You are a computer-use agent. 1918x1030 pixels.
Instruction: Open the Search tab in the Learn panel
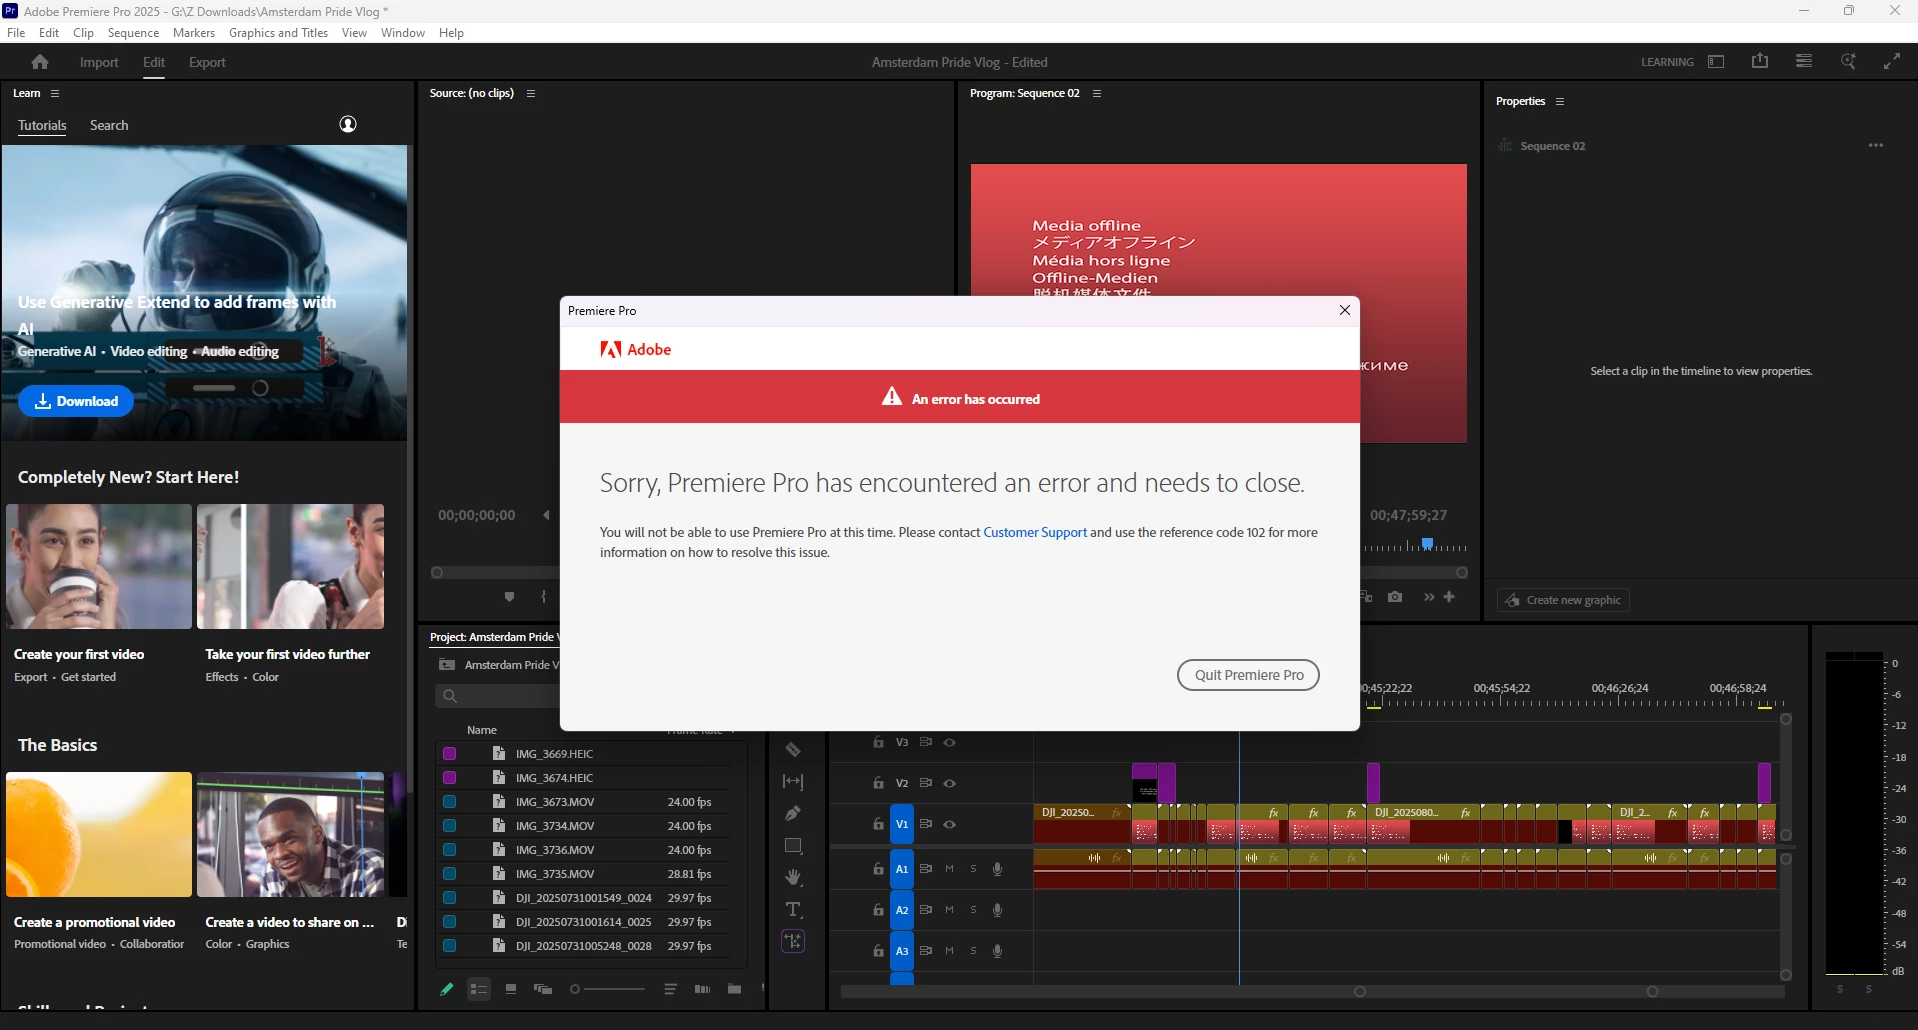click(x=109, y=125)
